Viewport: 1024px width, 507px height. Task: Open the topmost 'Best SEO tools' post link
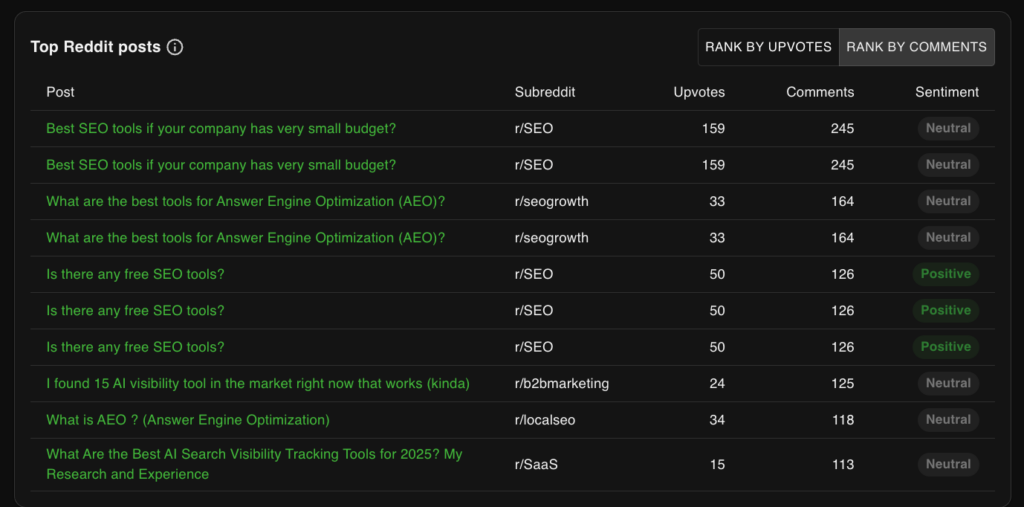point(221,129)
